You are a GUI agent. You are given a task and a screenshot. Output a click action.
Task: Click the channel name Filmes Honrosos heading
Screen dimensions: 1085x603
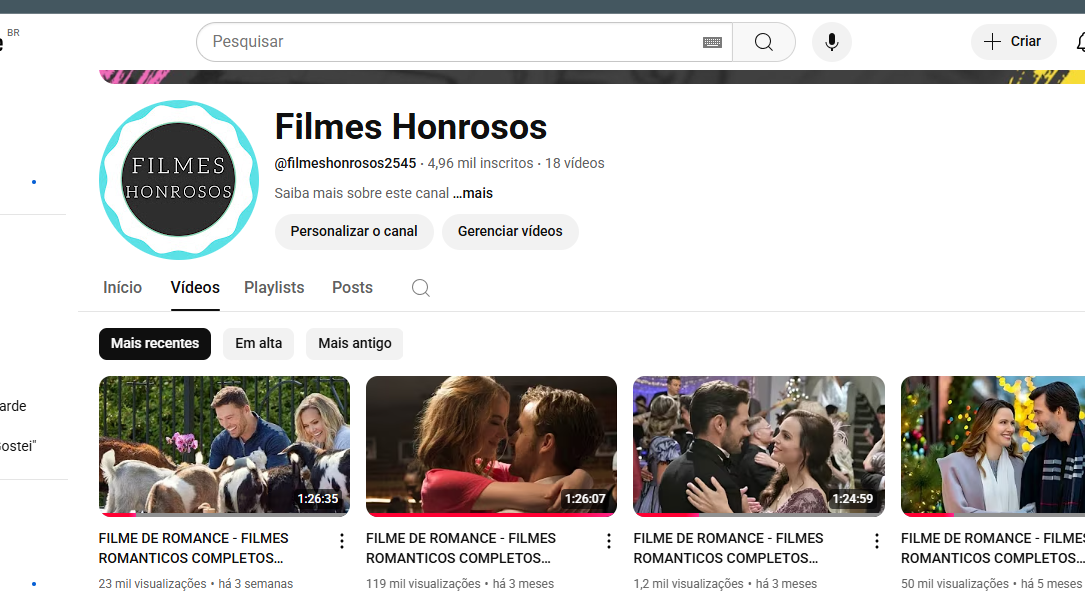(411, 127)
